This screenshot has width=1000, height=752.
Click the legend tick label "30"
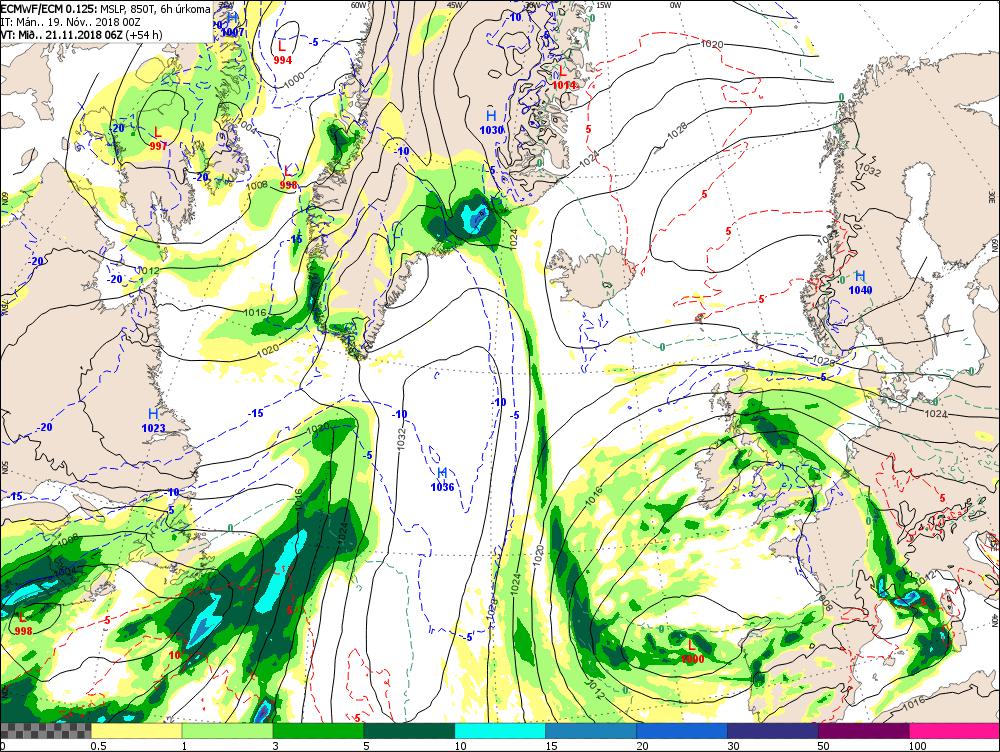pos(733,746)
